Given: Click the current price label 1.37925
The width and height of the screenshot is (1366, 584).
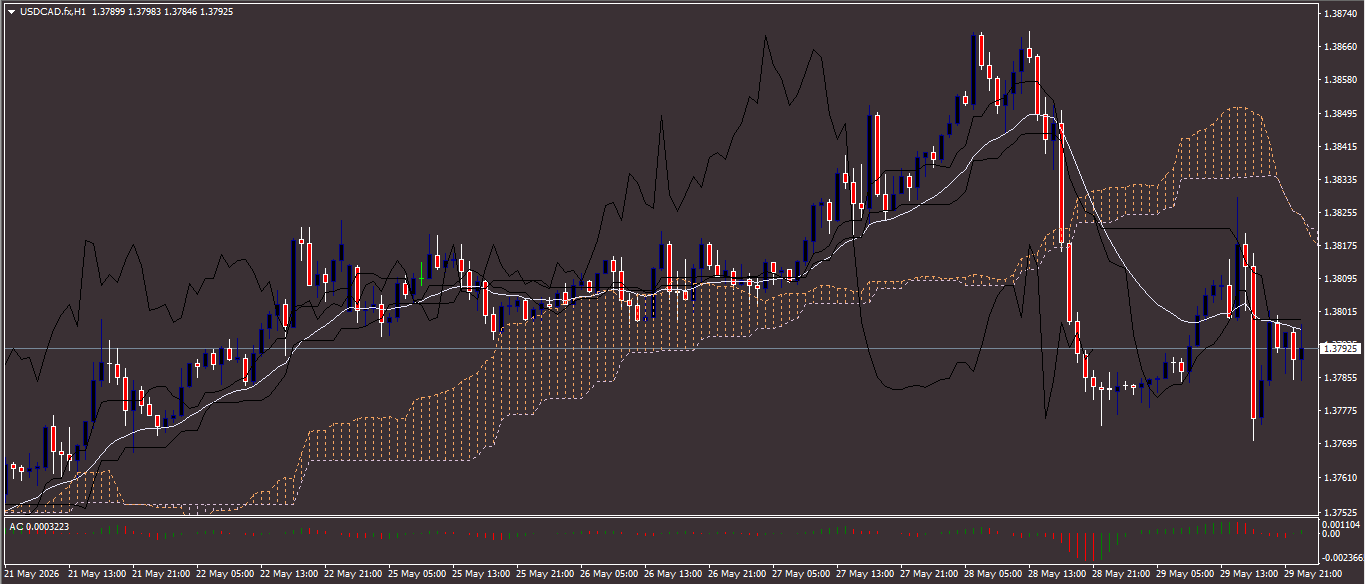Looking at the screenshot, I should click(x=1341, y=348).
